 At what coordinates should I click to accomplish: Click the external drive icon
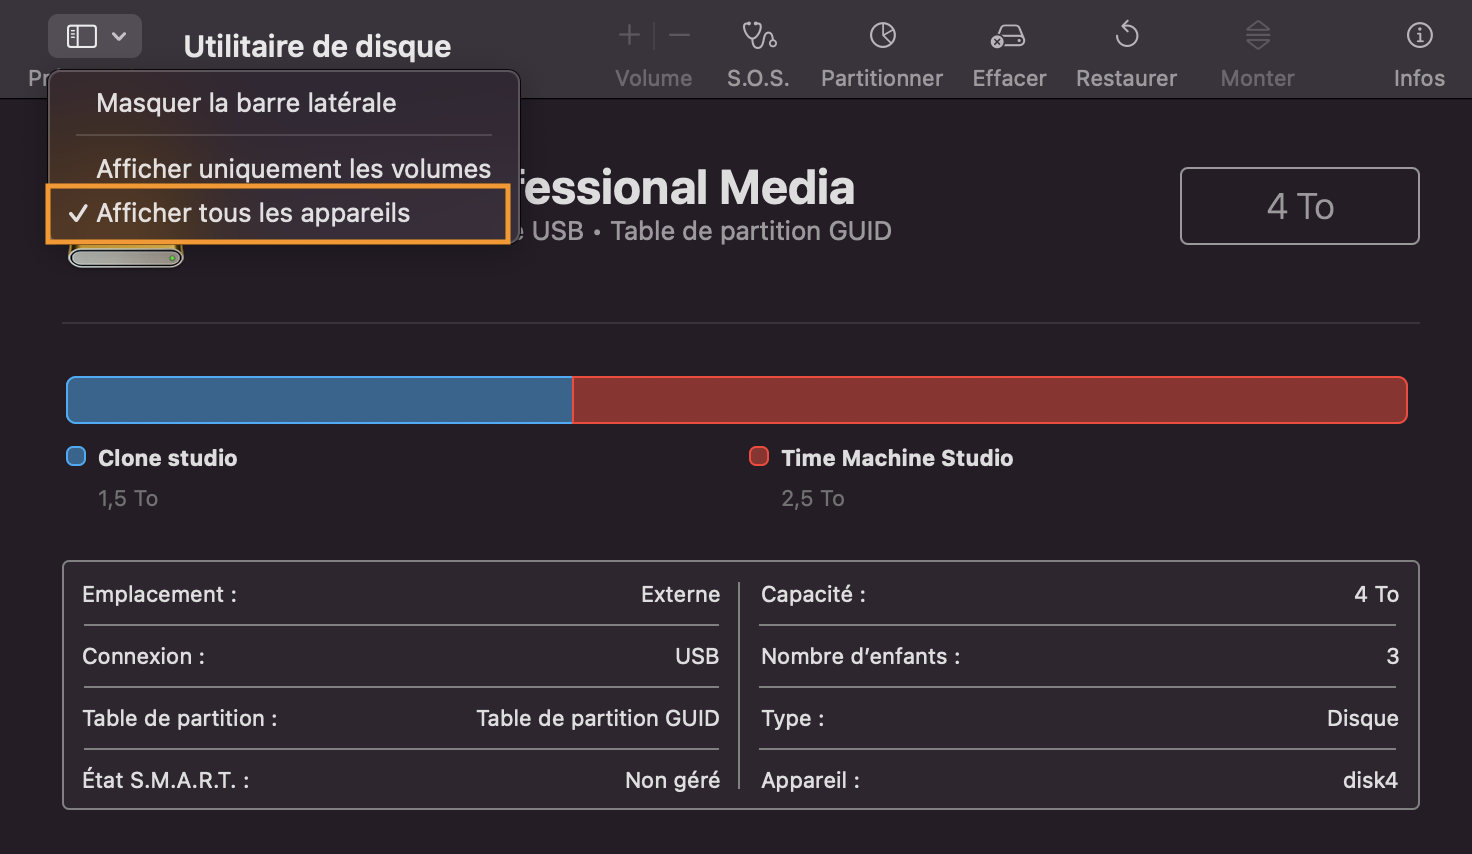point(126,257)
